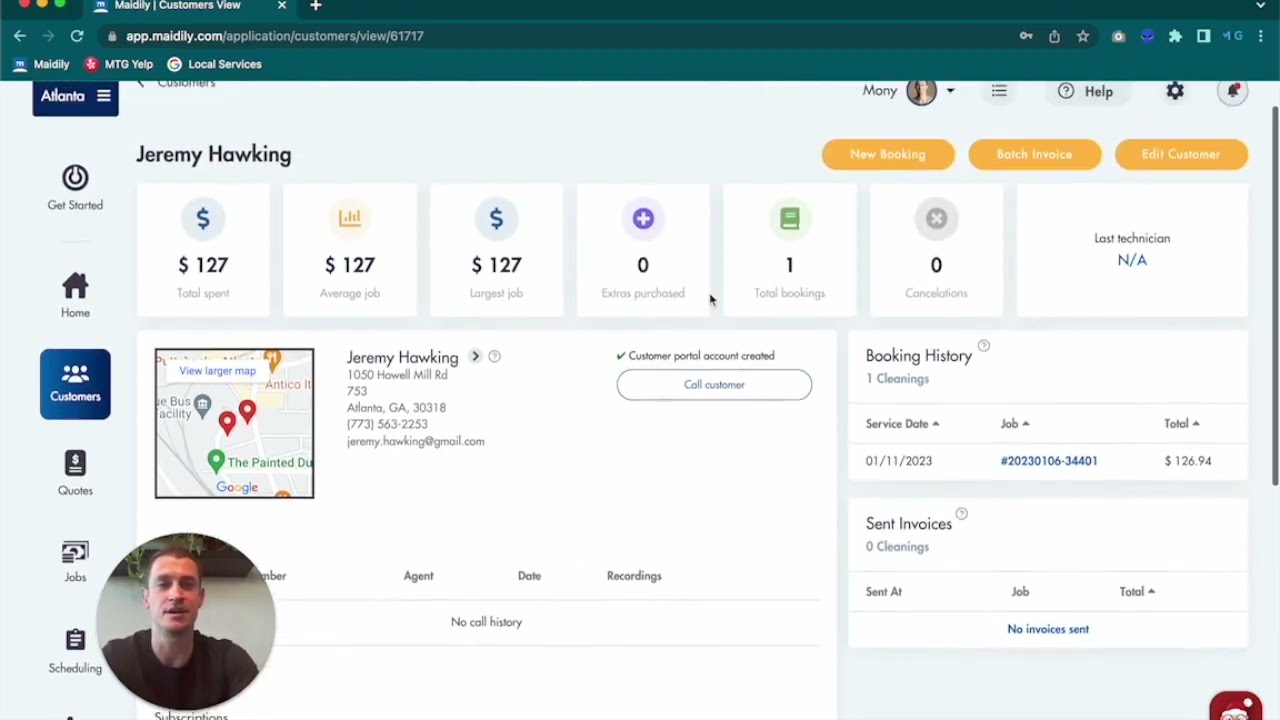This screenshot has width=1280, height=720.
Task: Open the Get Started power icon
Action: point(75,178)
